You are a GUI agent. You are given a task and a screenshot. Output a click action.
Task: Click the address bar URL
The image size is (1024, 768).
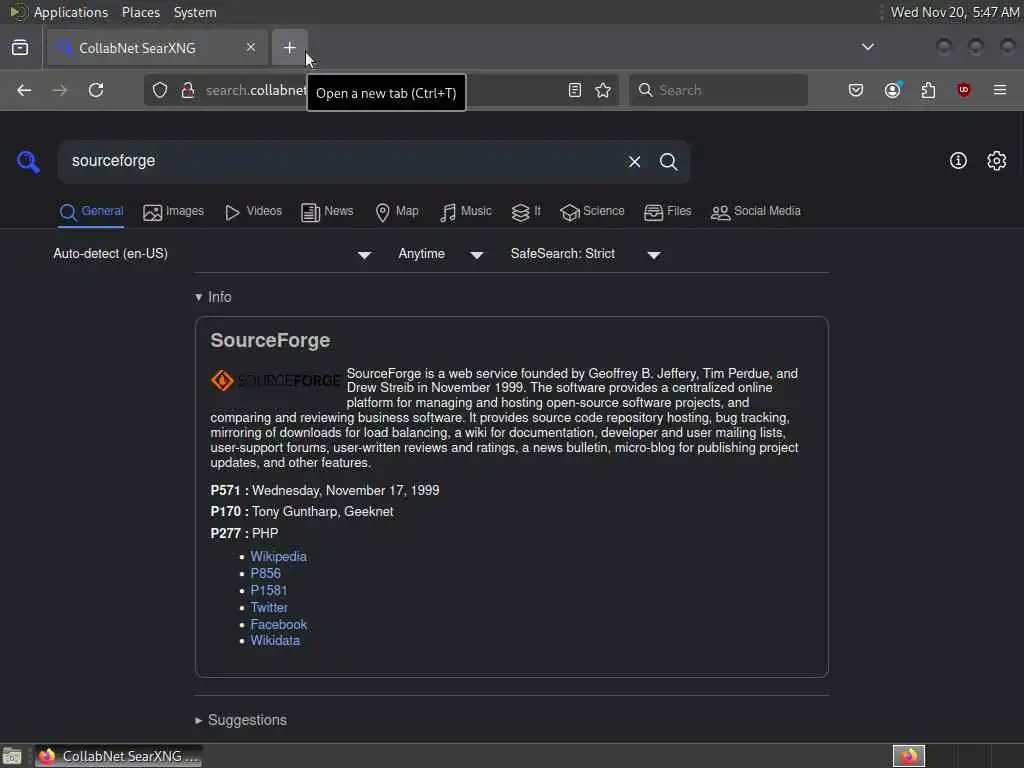[x=256, y=90]
